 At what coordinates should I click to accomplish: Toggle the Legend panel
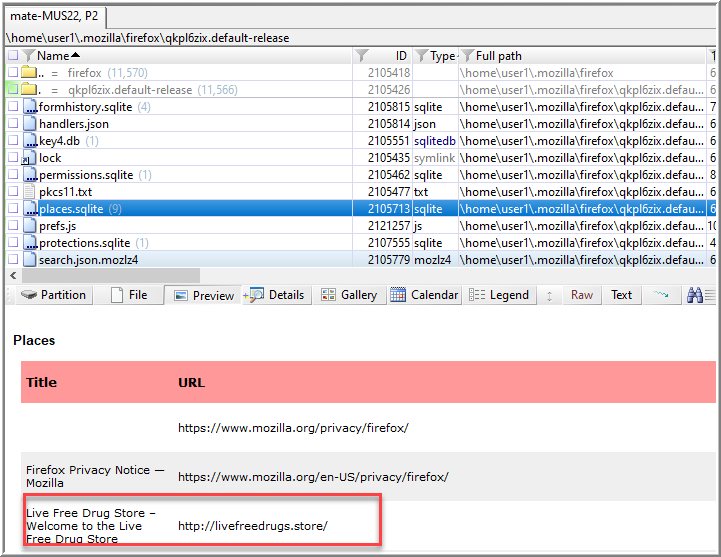[x=499, y=295]
